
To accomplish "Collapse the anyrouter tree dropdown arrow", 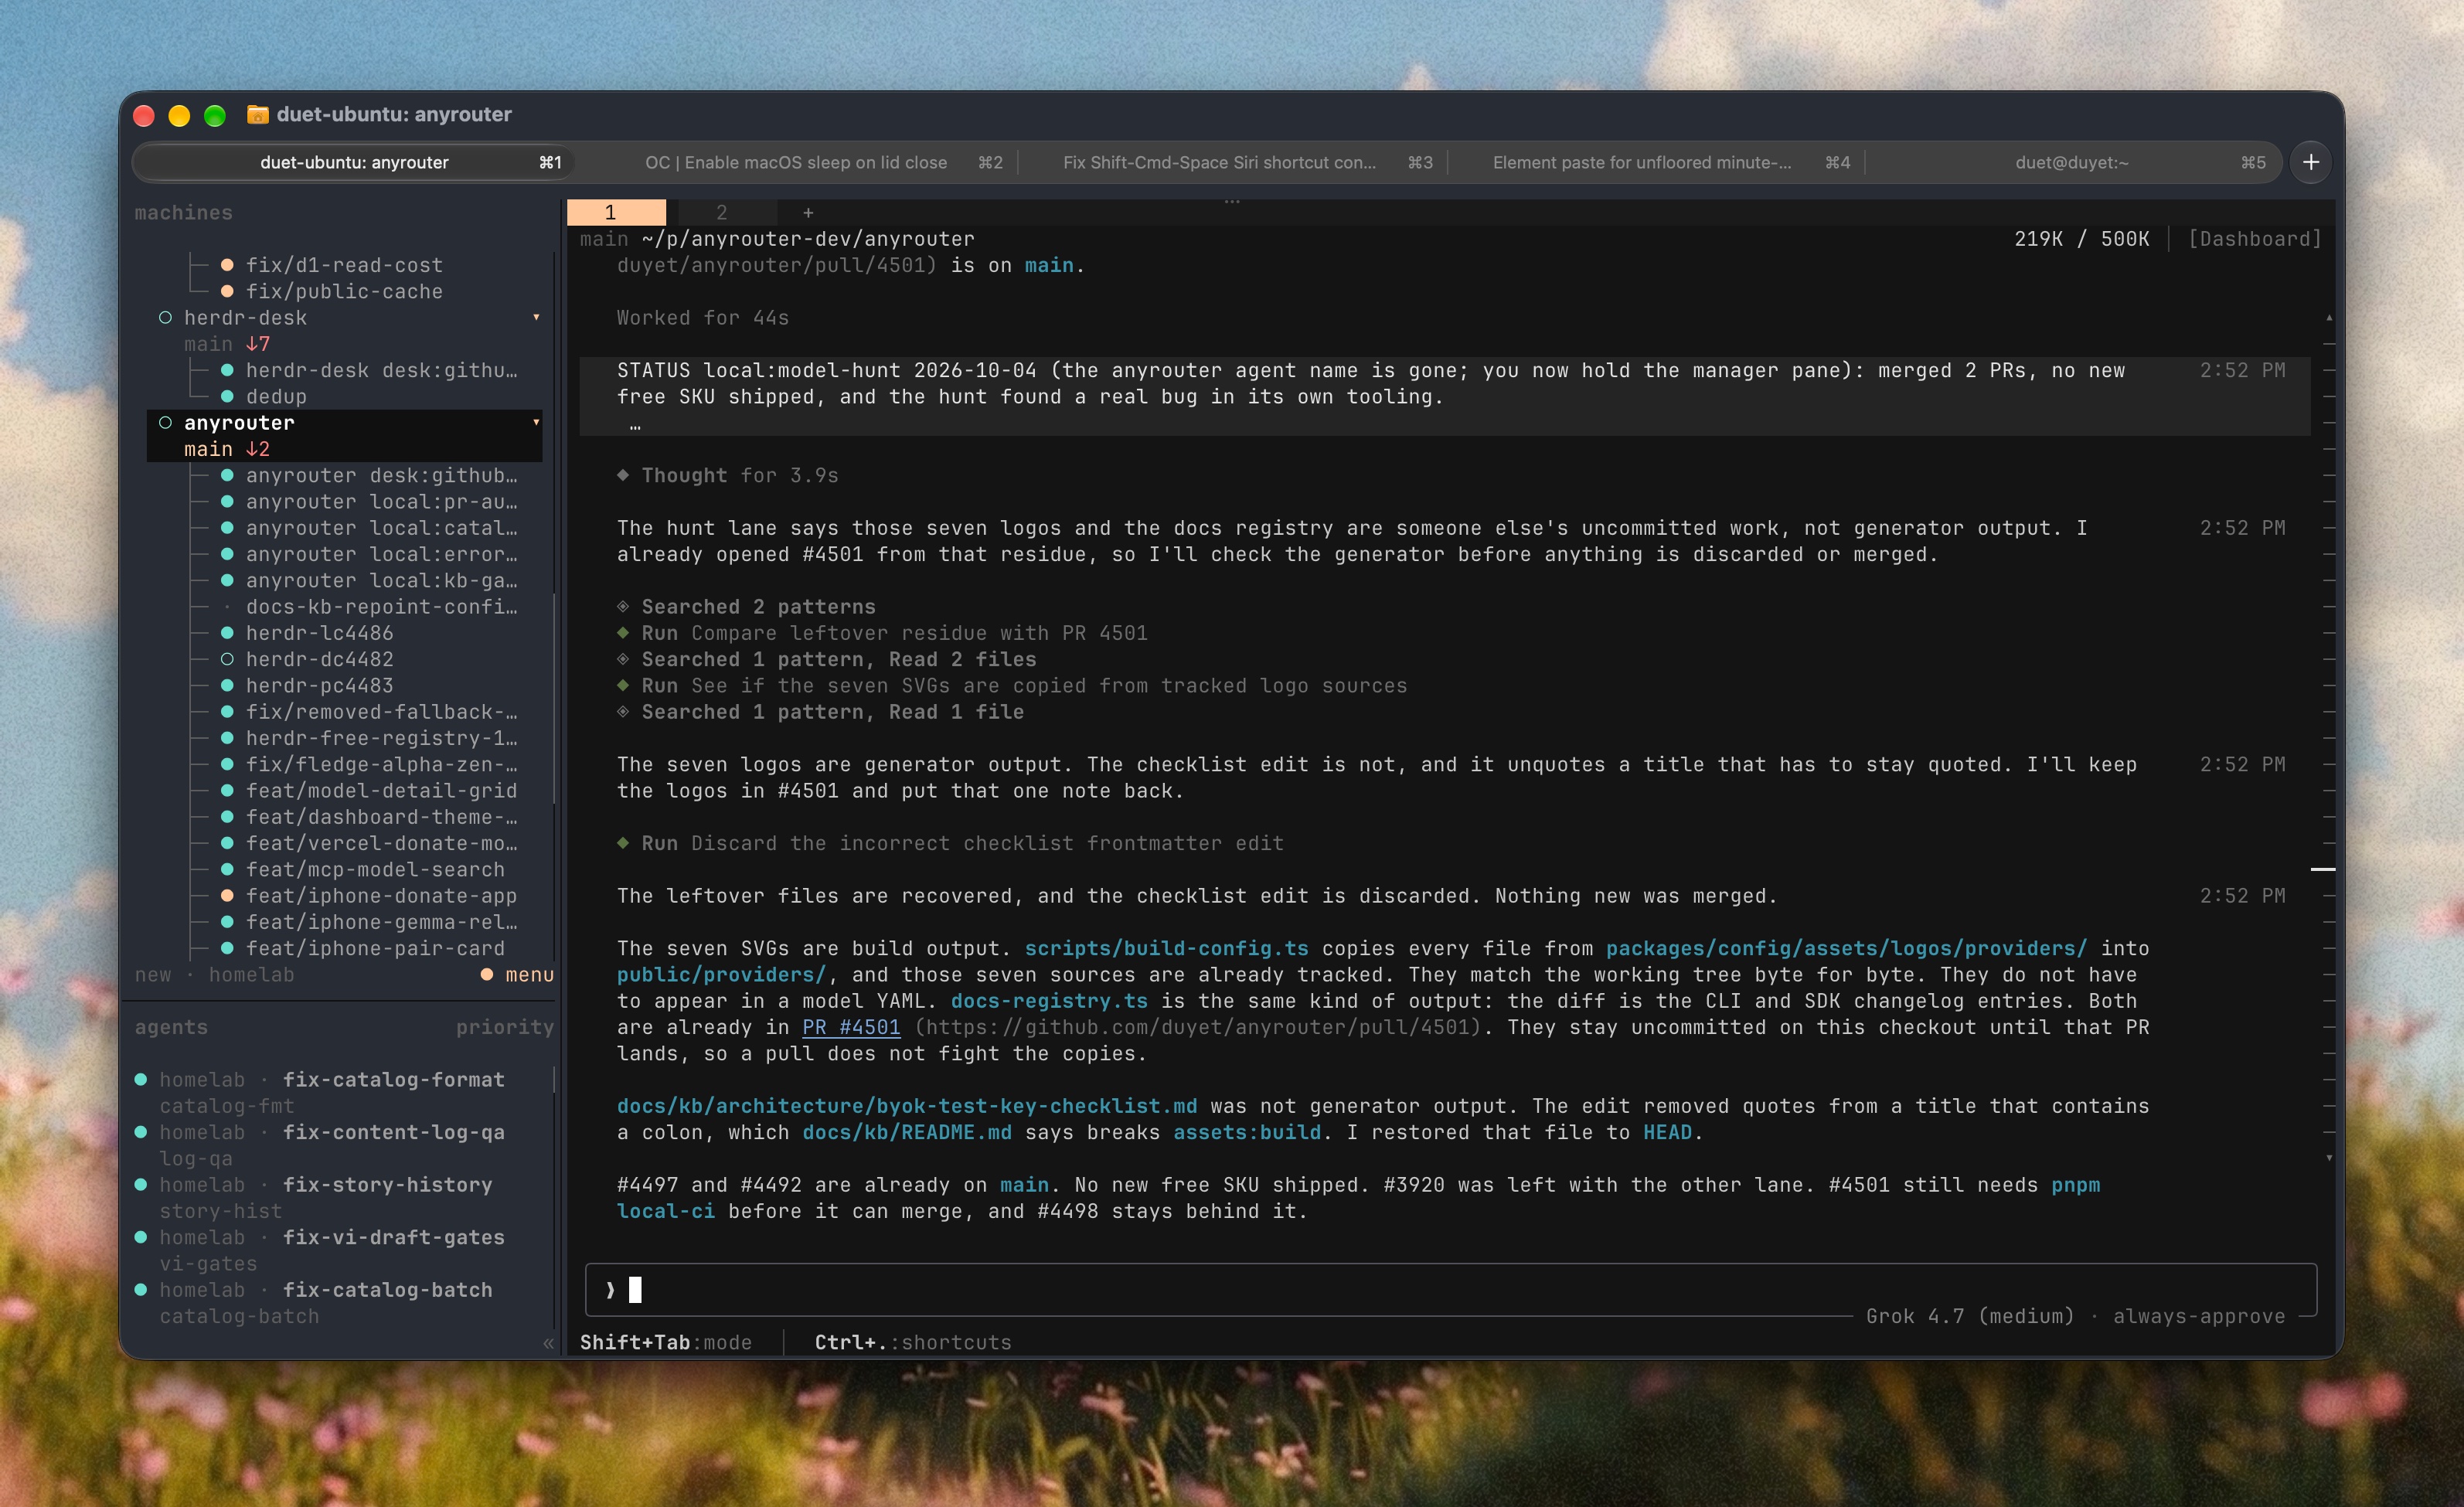I will click(536, 422).
